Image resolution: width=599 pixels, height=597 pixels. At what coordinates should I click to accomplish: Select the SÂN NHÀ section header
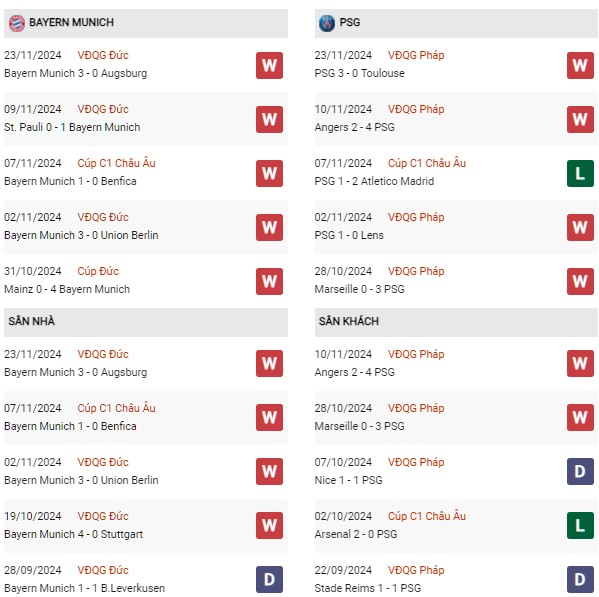146,322
